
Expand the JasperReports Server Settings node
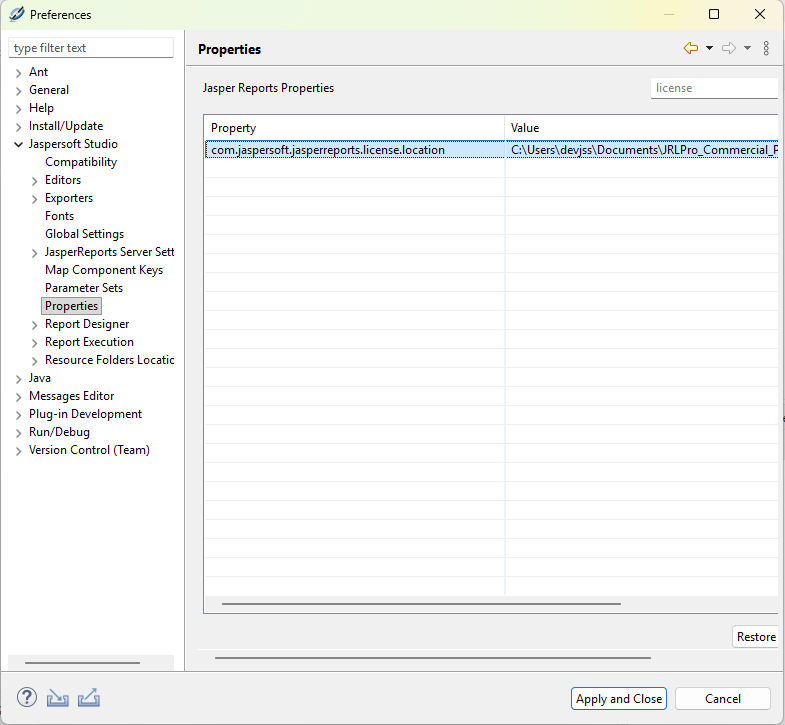pos(35,253)
